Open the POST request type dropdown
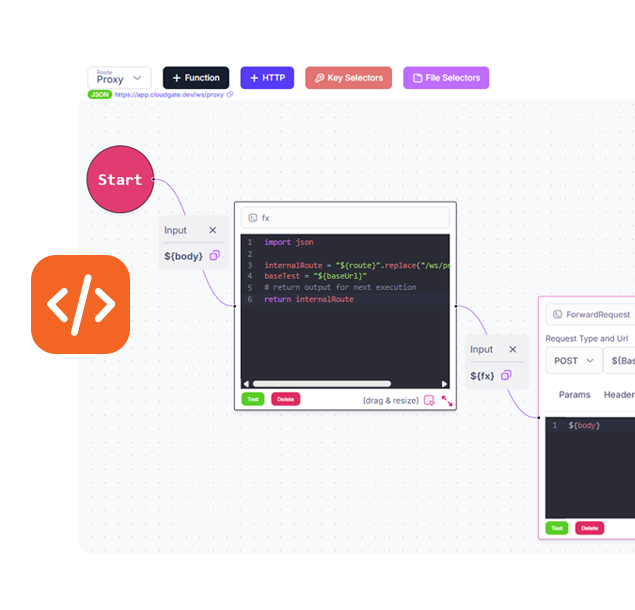The height and width of the screenshot is (610, 635). click(x=573, y=360)
